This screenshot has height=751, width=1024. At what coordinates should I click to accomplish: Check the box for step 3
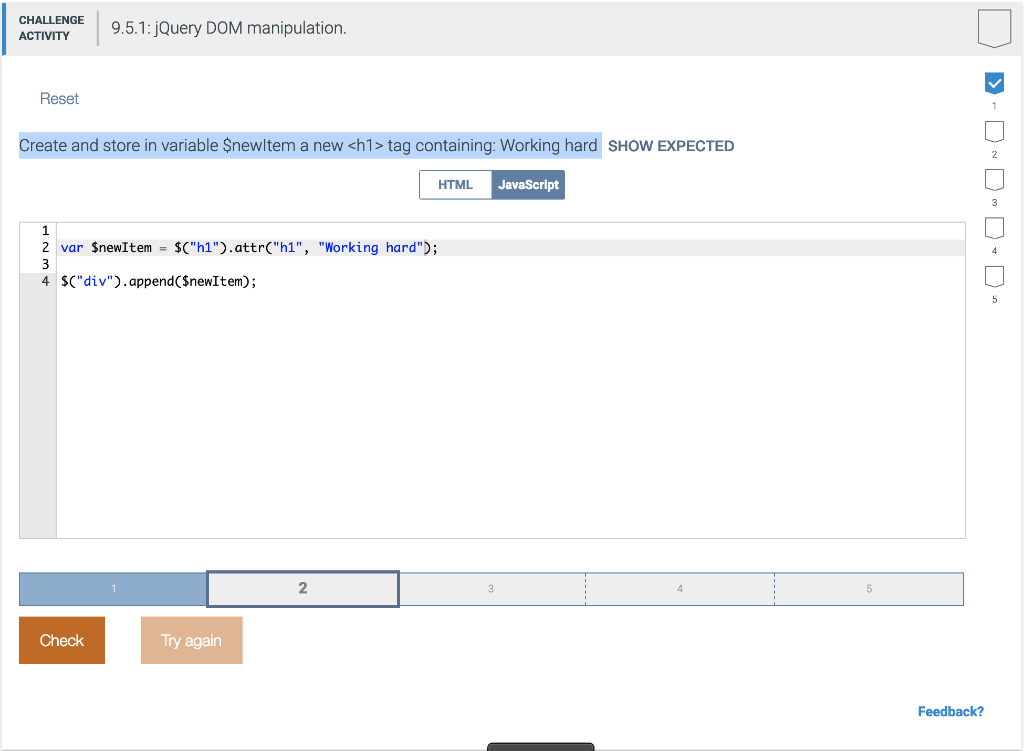click(994, 179)
